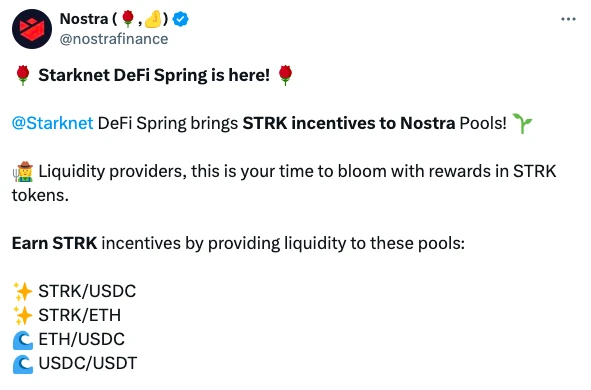Image resolution: width=591 pixels, height=390 pixels.
Task: Click the 'Starknet DeFi Spring is here!' headline
Action: (154, 75)
